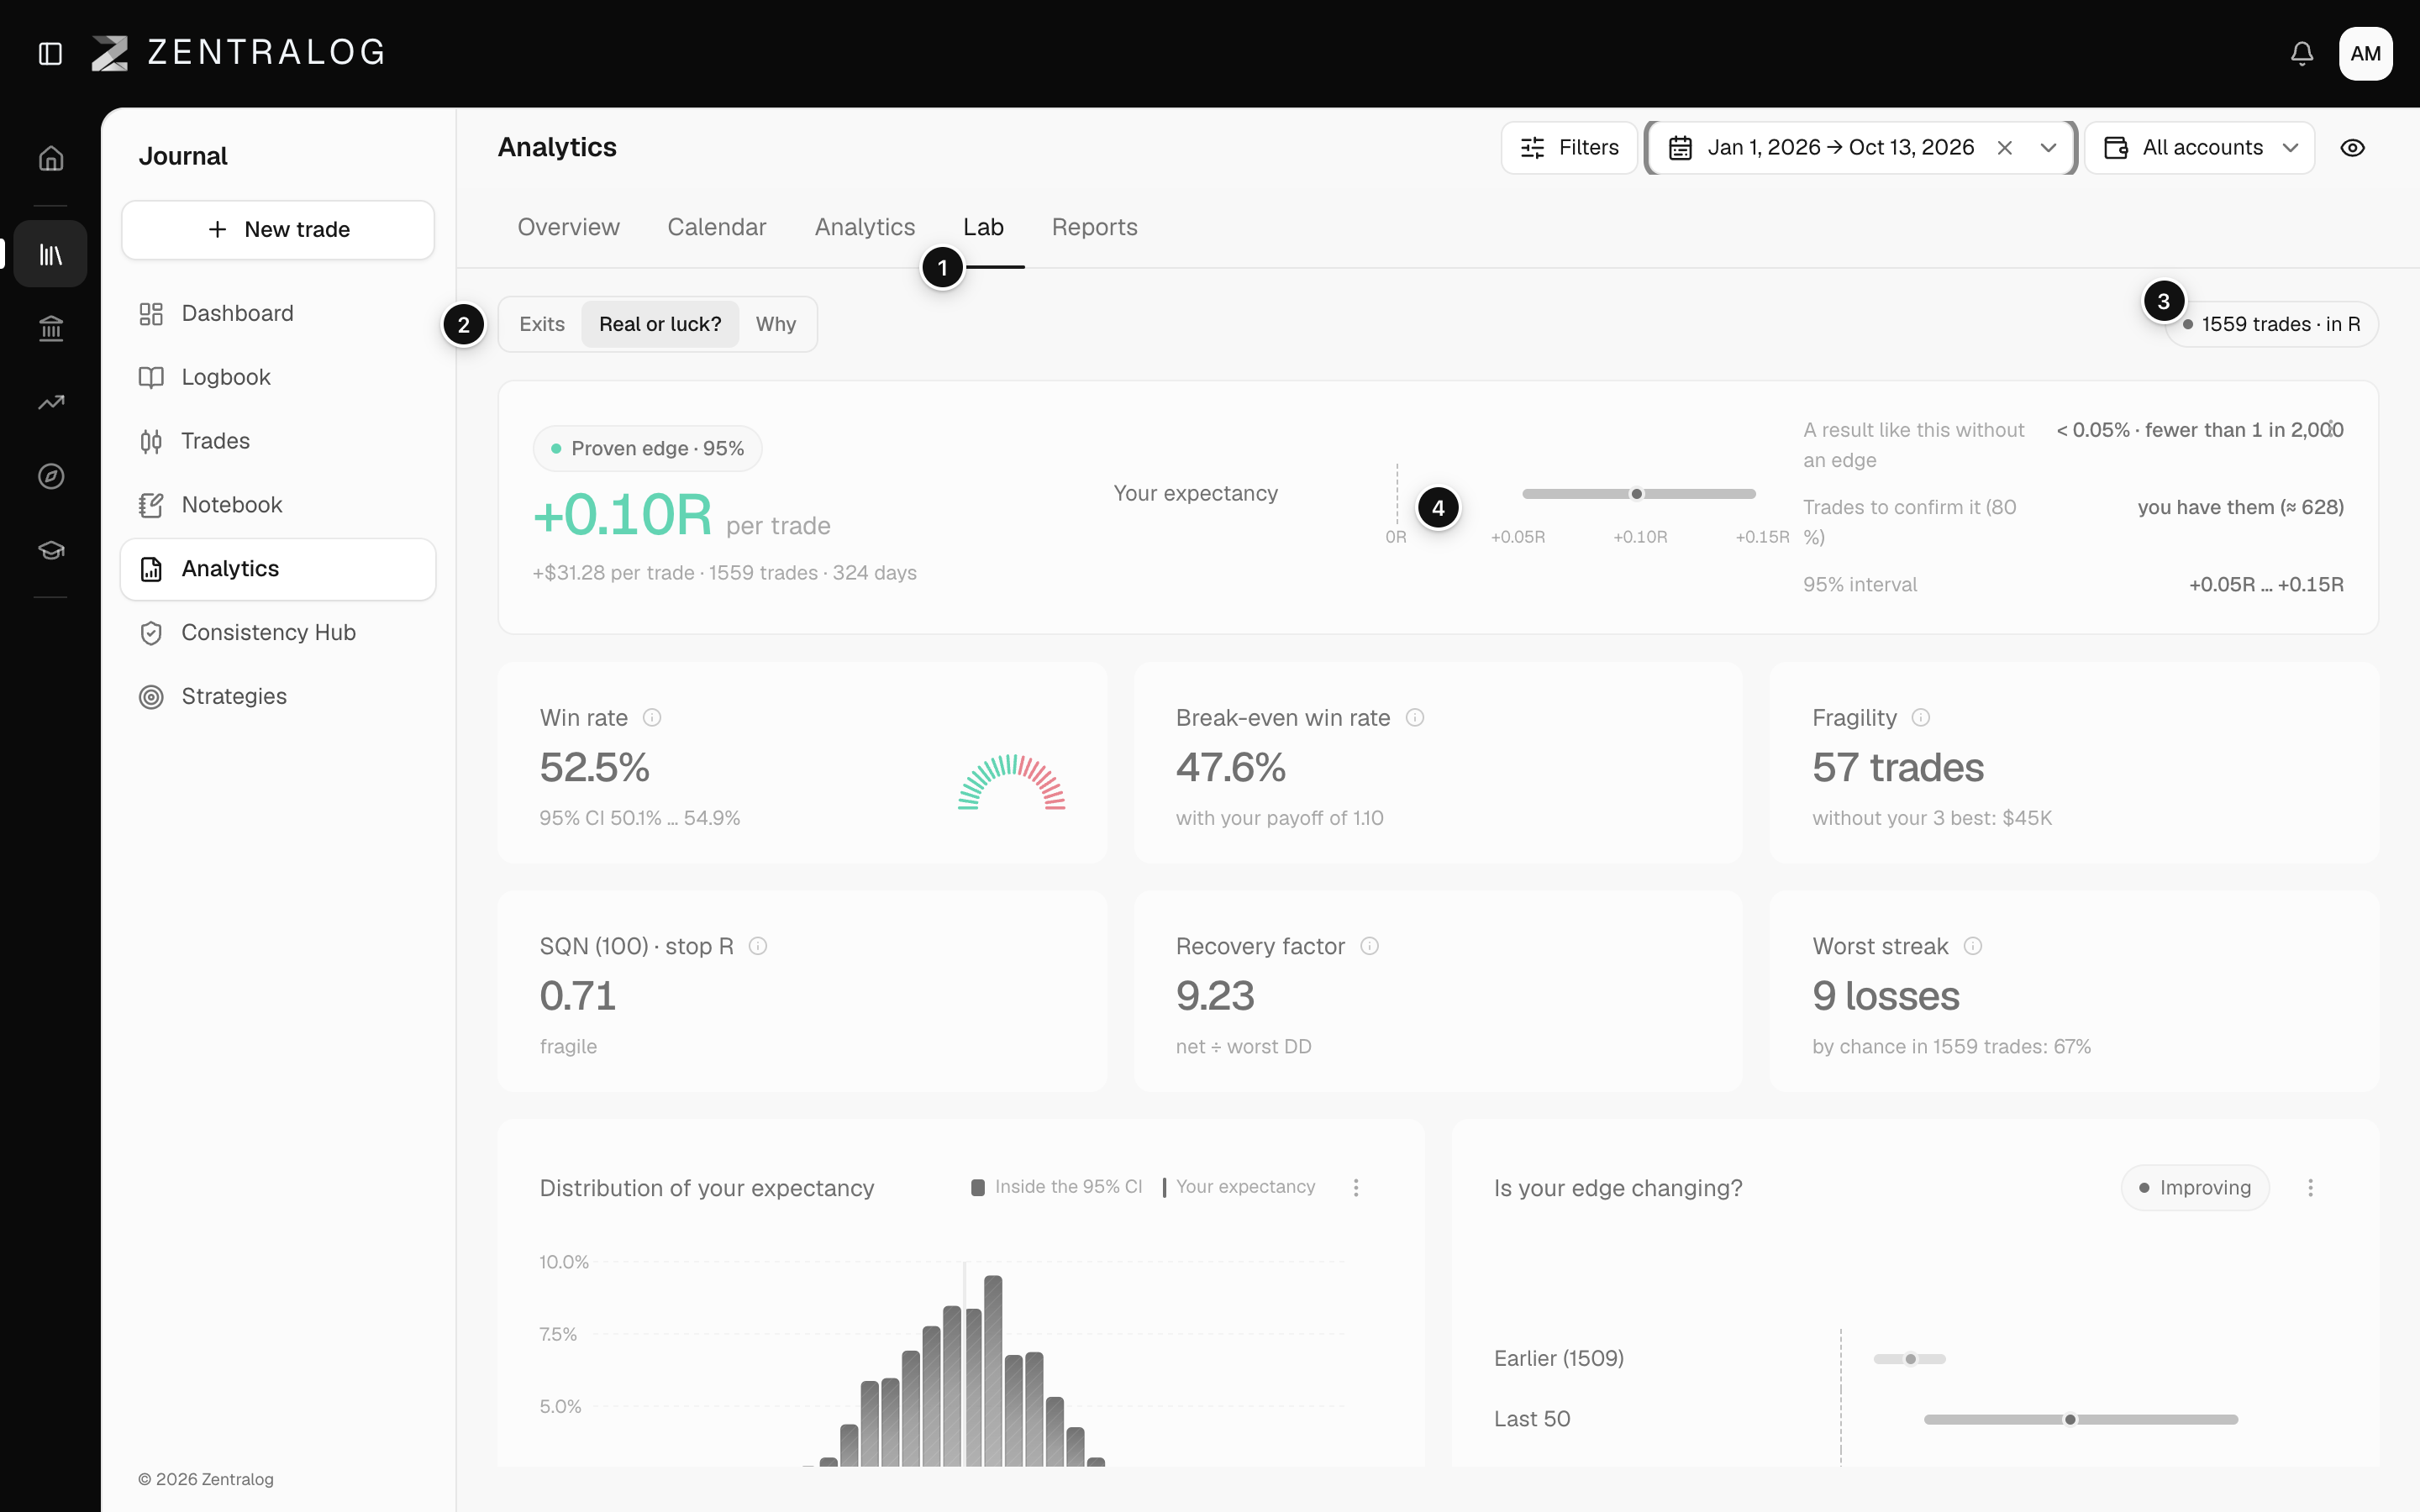Click the info icon next to Win rate
The image size is (2420, 1512).
click(652, 717)
